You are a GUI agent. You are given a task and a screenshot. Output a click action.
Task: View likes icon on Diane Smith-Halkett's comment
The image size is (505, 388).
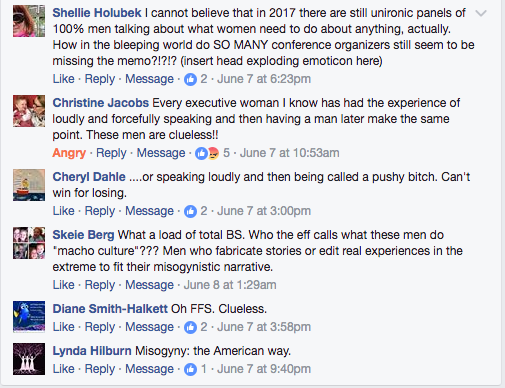(190, 327)
